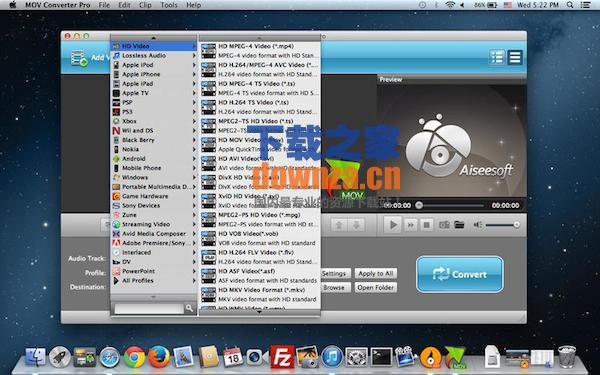The height and width of the screenshot is (375, 600).
Task: Expand the Apple iPad submenu
Action: tap(154, 83)
